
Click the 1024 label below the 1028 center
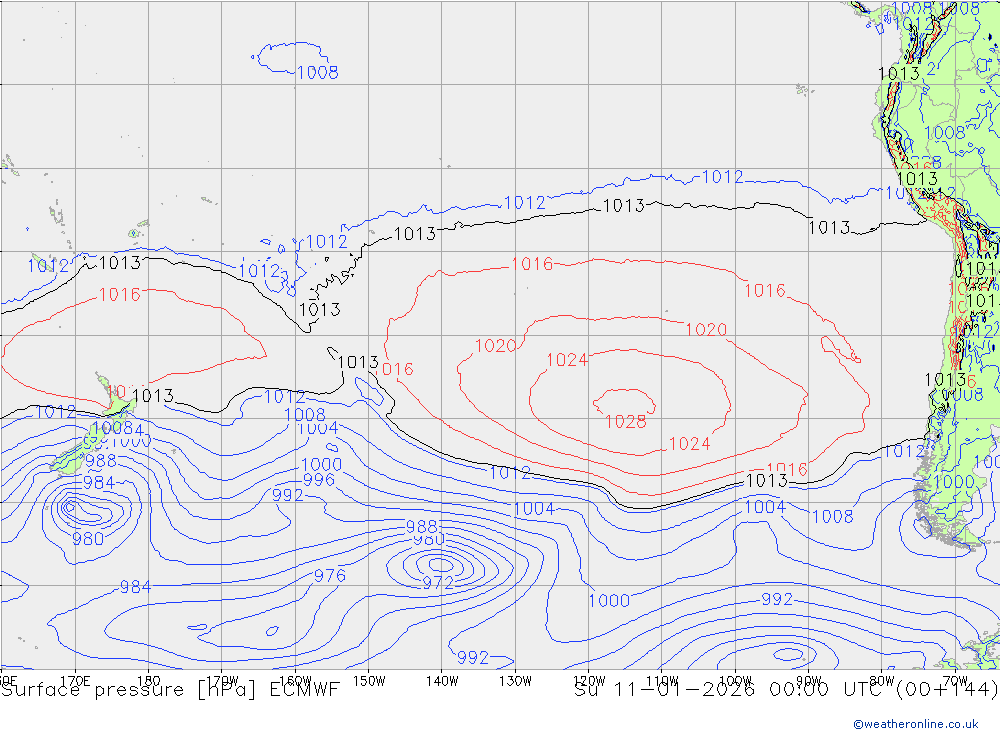point(689,443)
